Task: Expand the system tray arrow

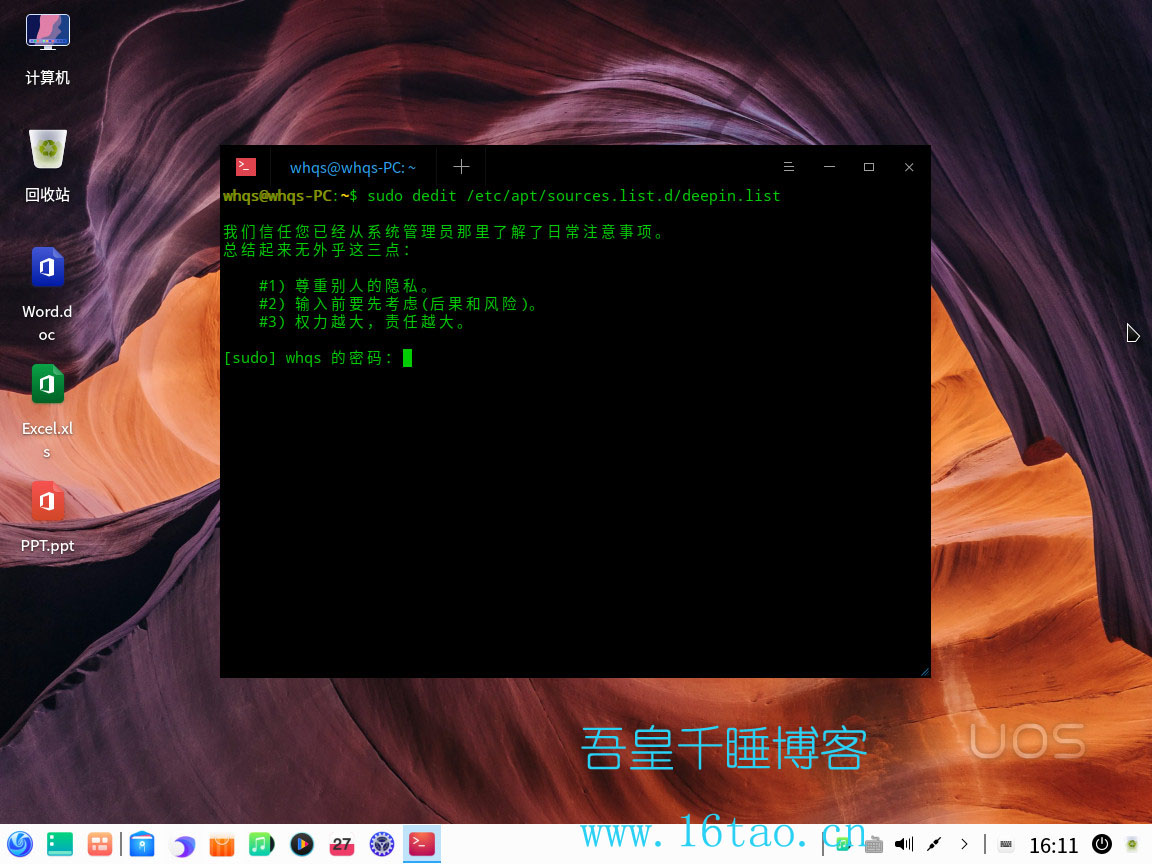Action: [x=964, y=844]
